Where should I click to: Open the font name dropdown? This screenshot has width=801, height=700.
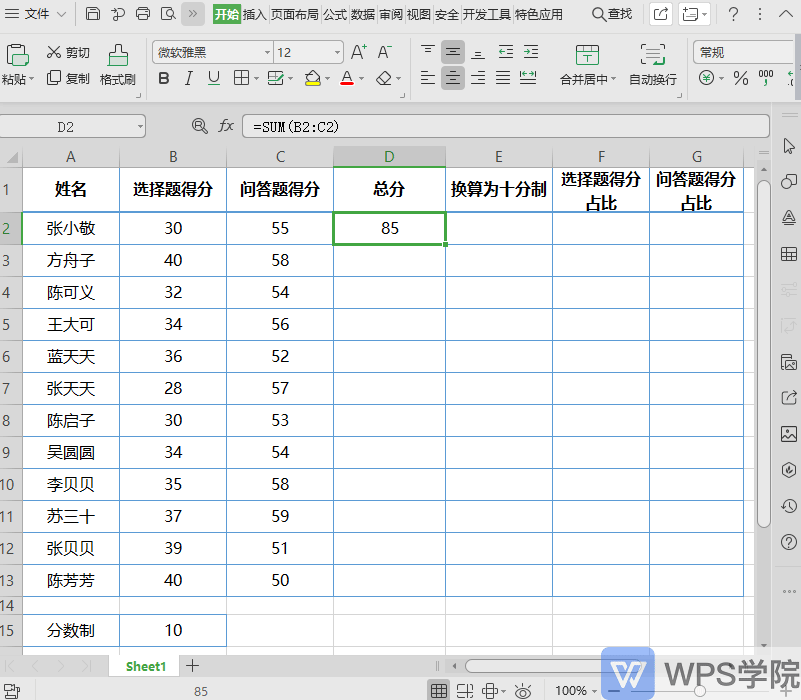268,51
